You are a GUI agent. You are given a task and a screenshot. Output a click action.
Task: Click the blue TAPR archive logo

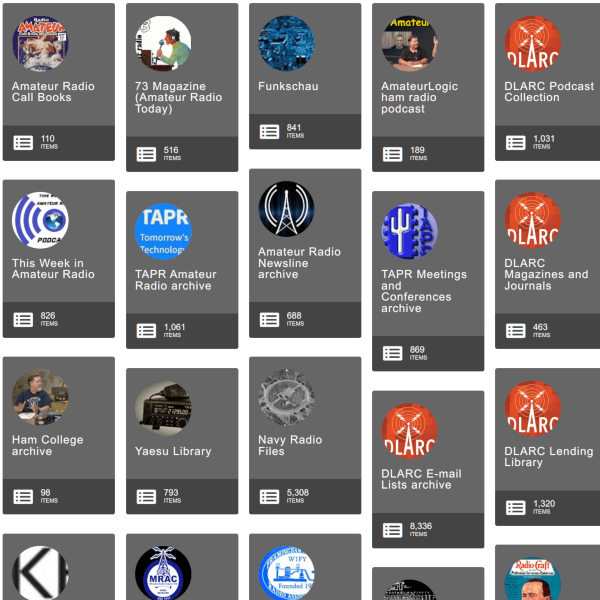[x=164, y=232]
